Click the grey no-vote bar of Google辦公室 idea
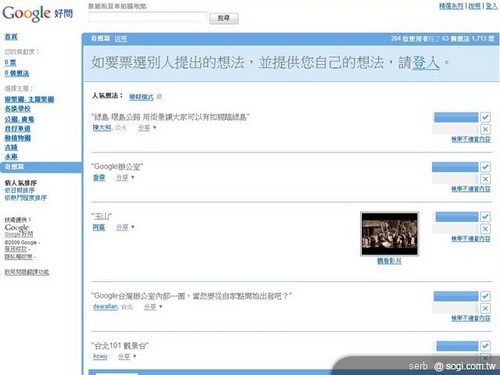Screen dimensions: 500x375 (455, 179)
